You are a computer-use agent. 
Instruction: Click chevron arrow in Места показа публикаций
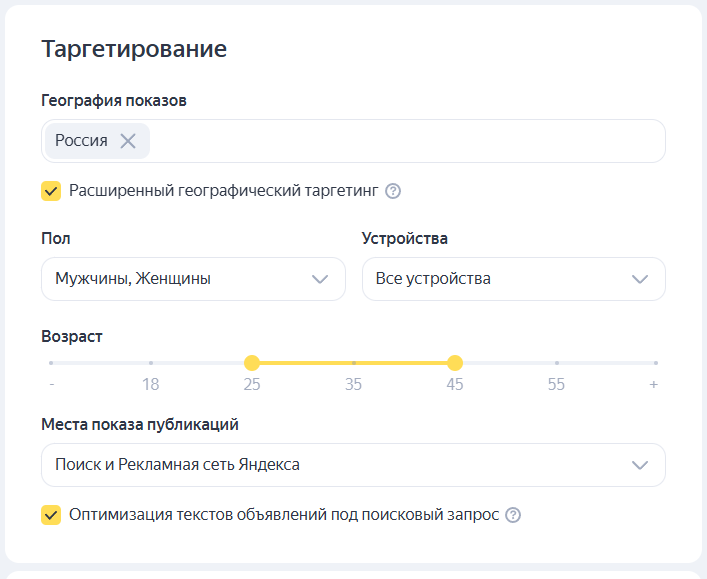click(x=640, y=465)
